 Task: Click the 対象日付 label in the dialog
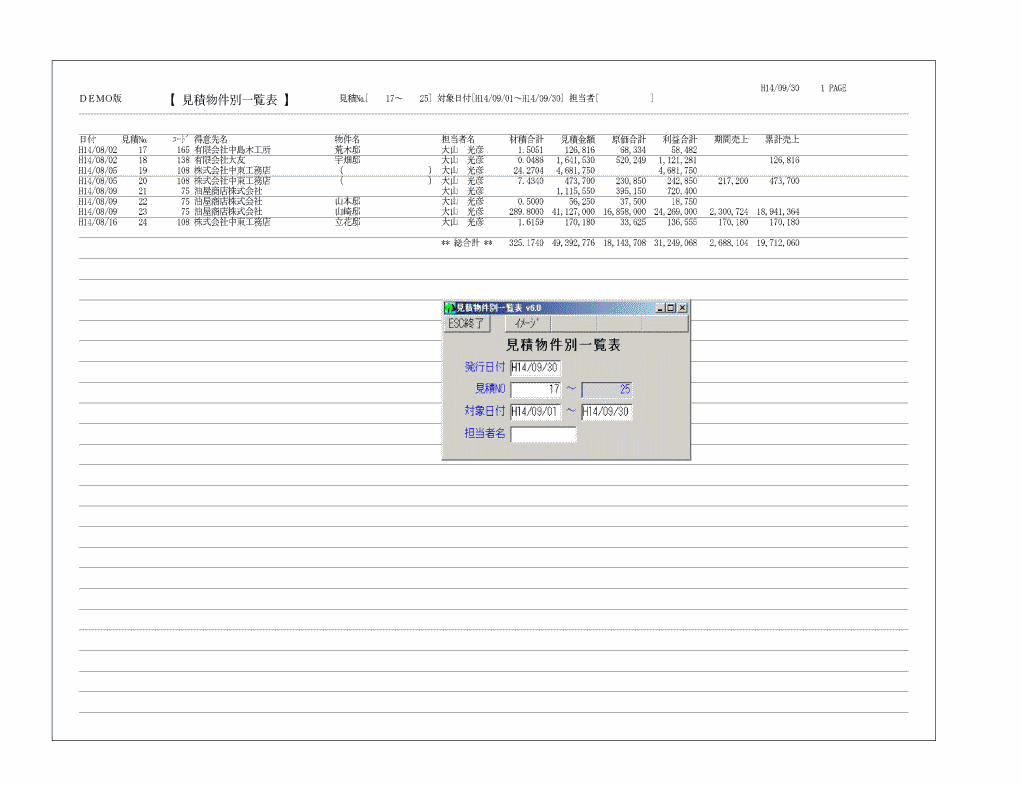click(x=484, y=411)
